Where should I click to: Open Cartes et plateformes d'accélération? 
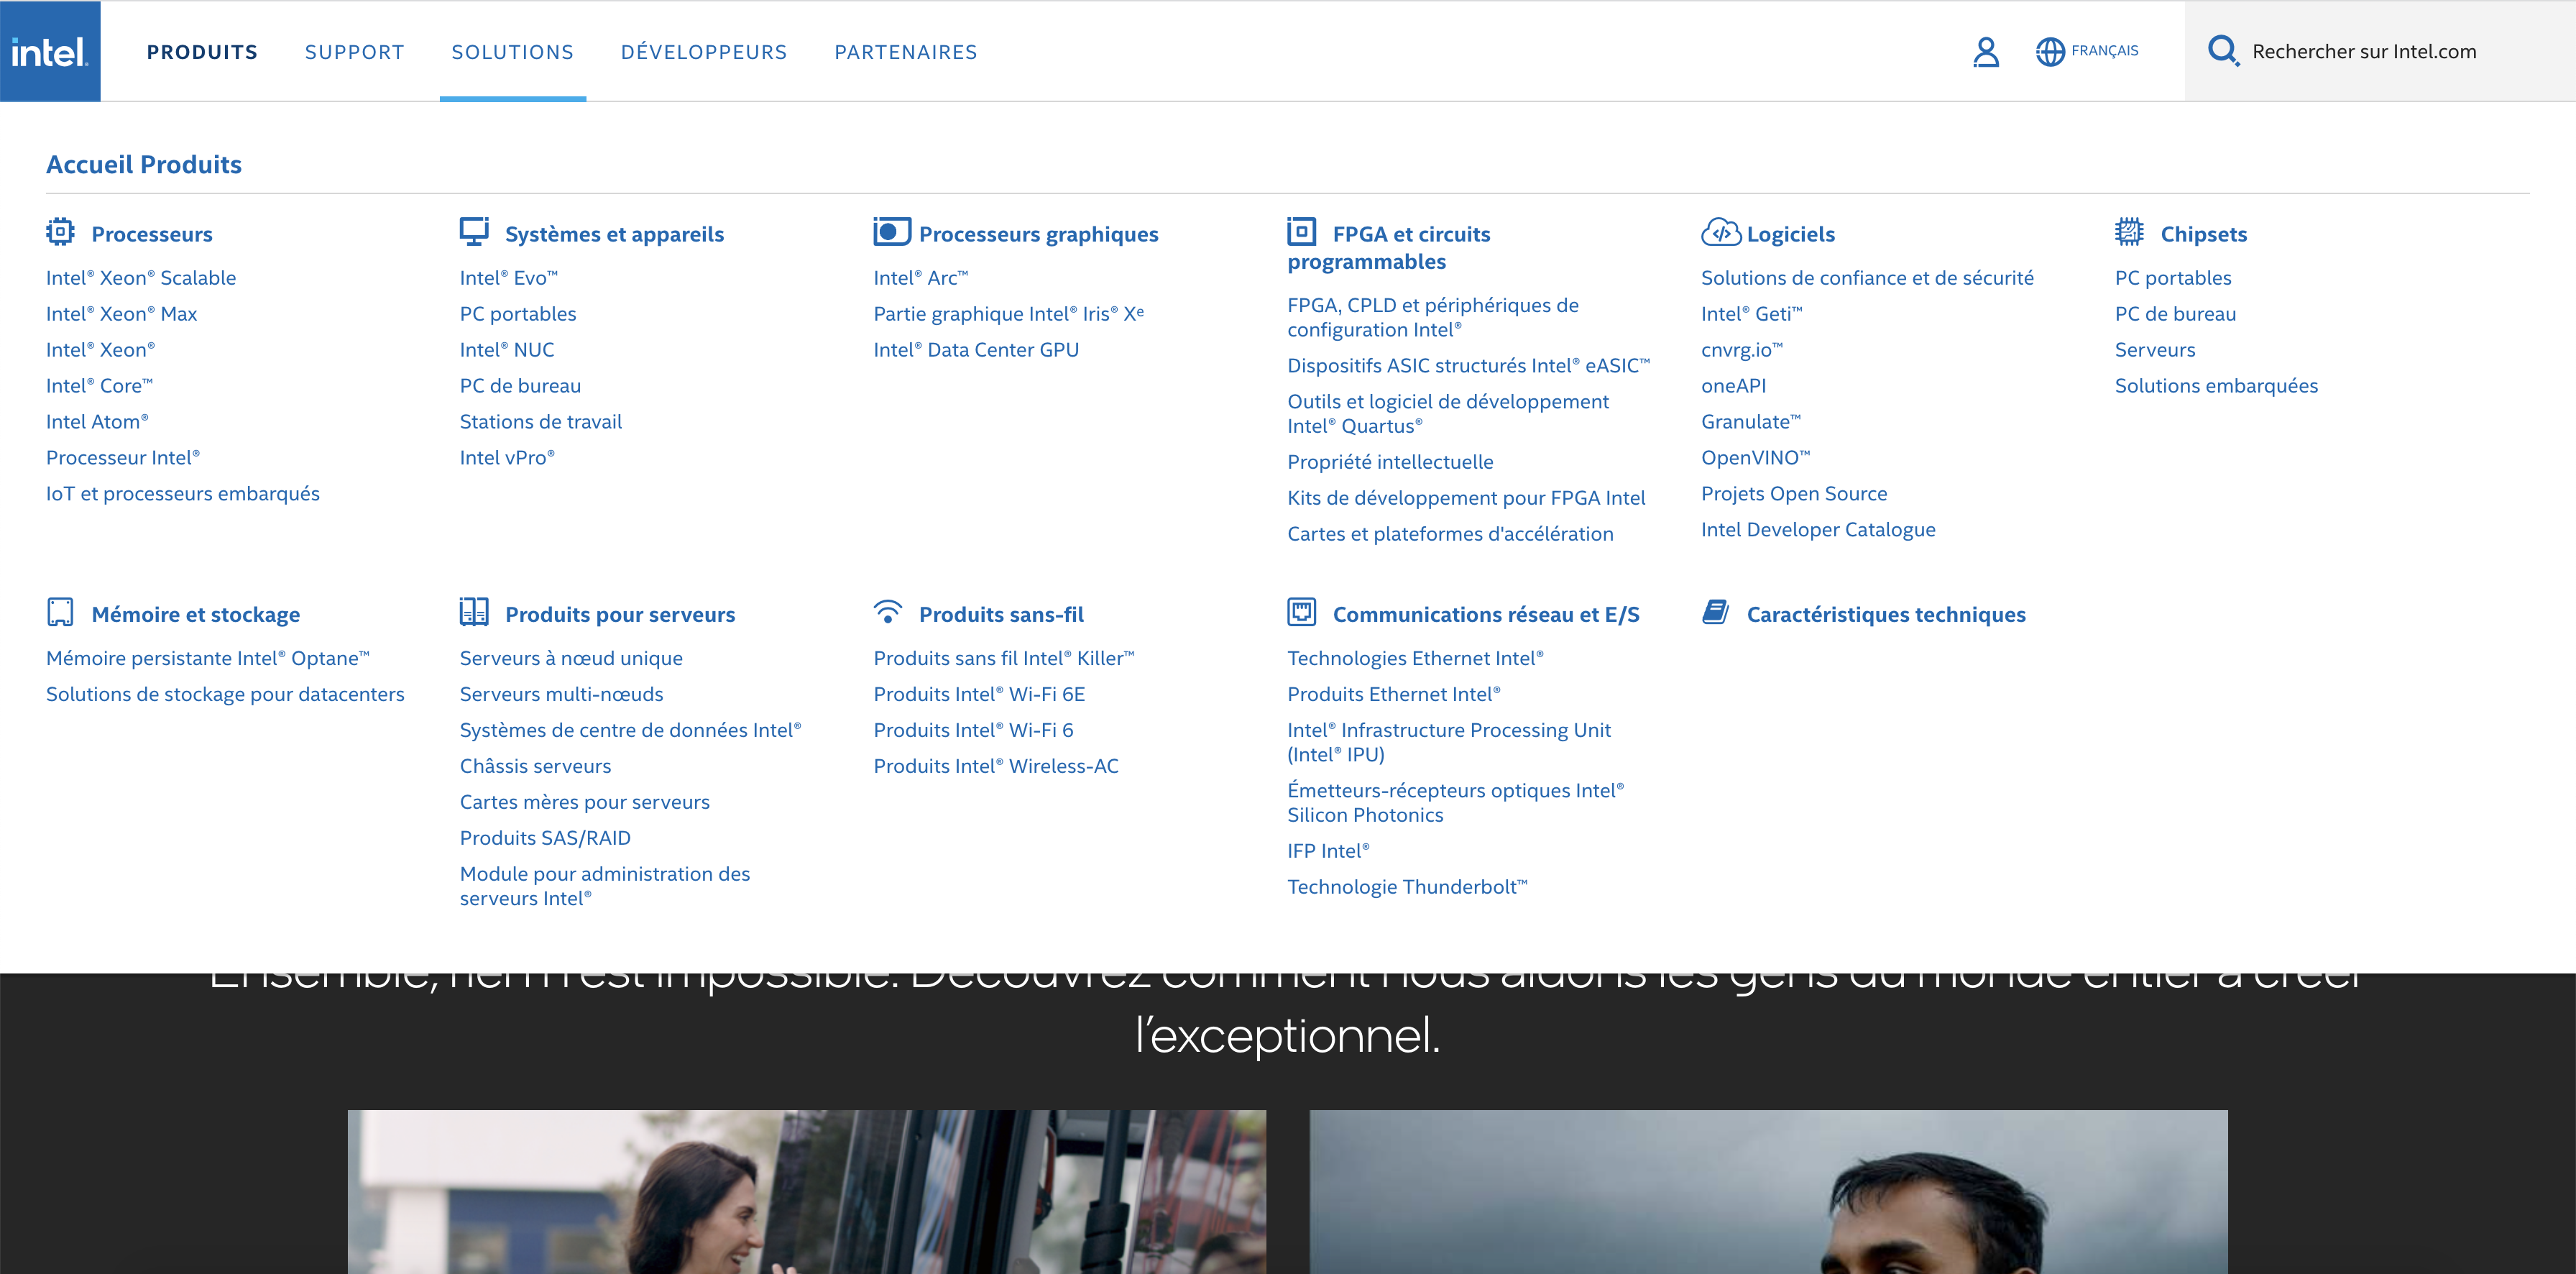(x=1450, y=534)
